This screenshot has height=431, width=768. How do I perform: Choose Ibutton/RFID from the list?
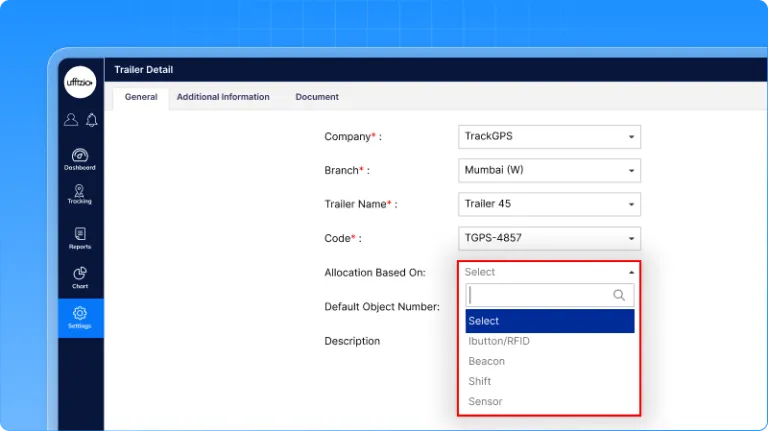pos(499,341)
